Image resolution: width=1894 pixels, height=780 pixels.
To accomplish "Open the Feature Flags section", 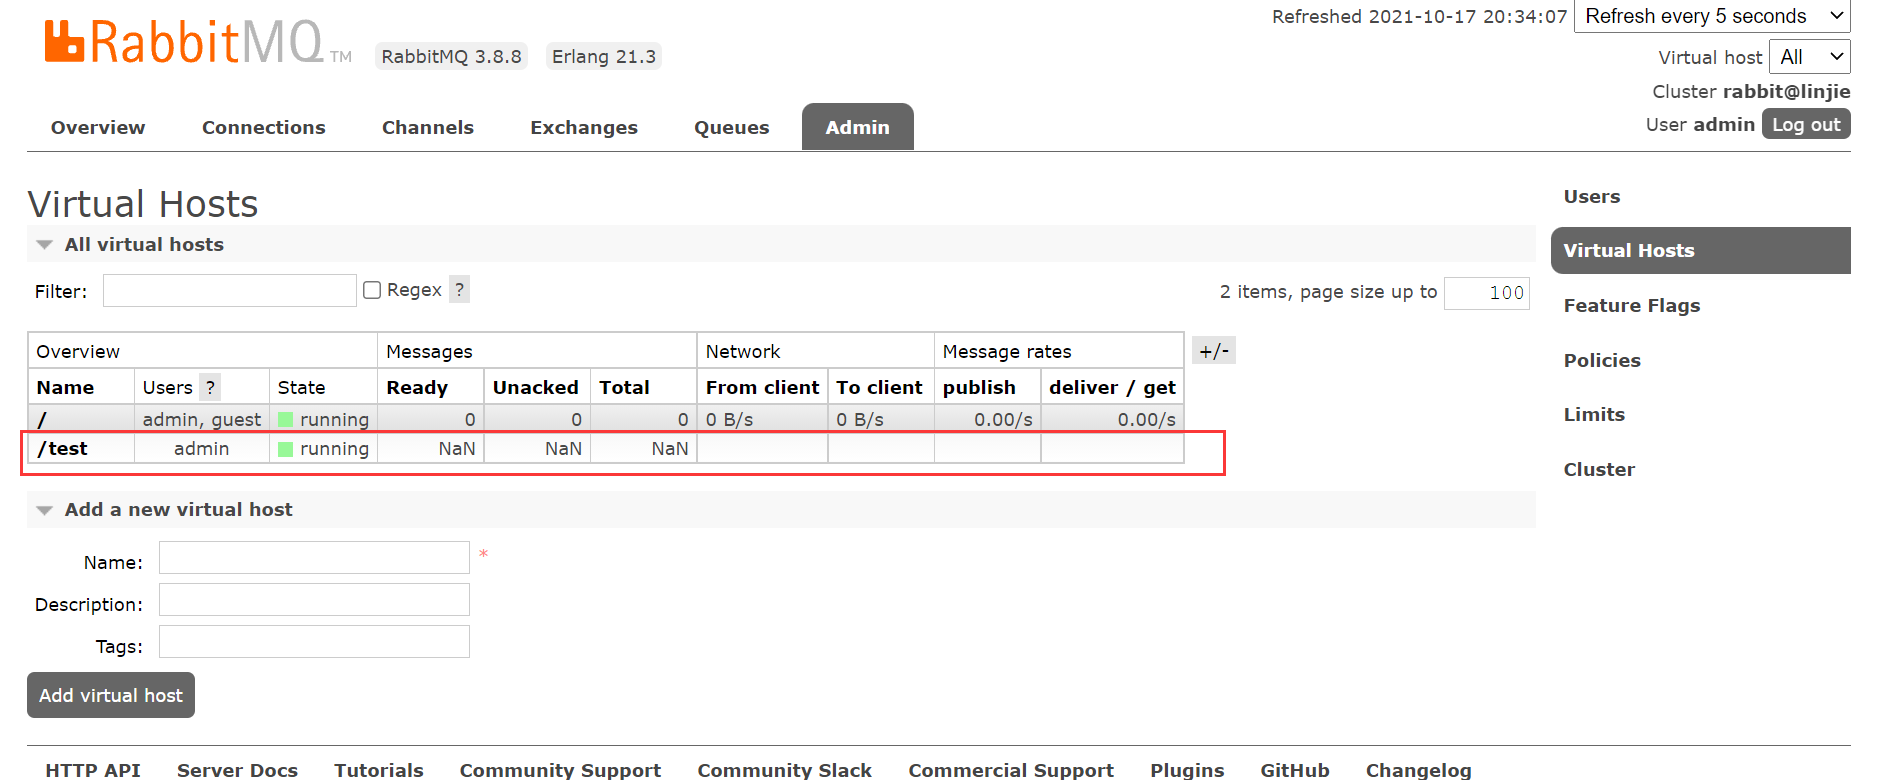I will click(1632, 306).
